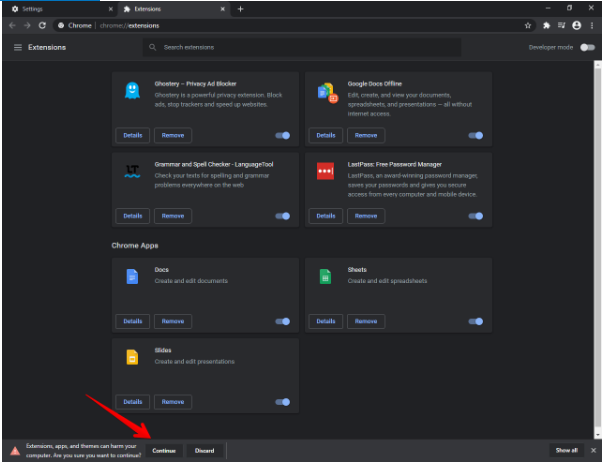Click the Docs app icon
Screen dimensions: 608x463
pos(132,276)
